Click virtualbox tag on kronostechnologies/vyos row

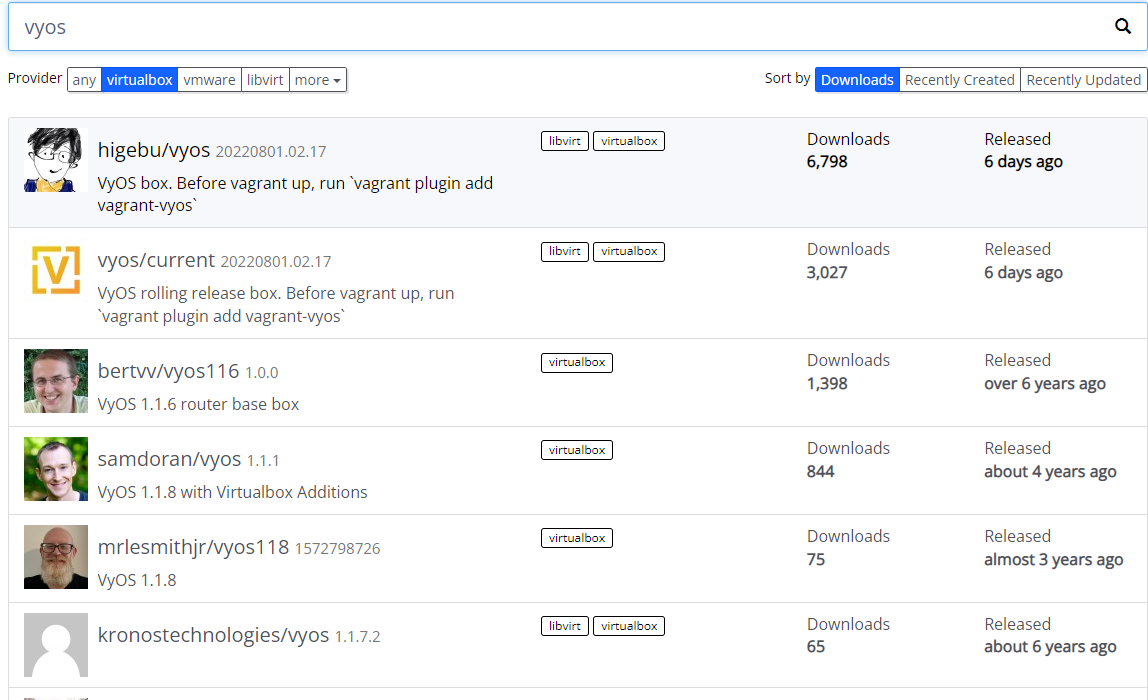(629, 626)
